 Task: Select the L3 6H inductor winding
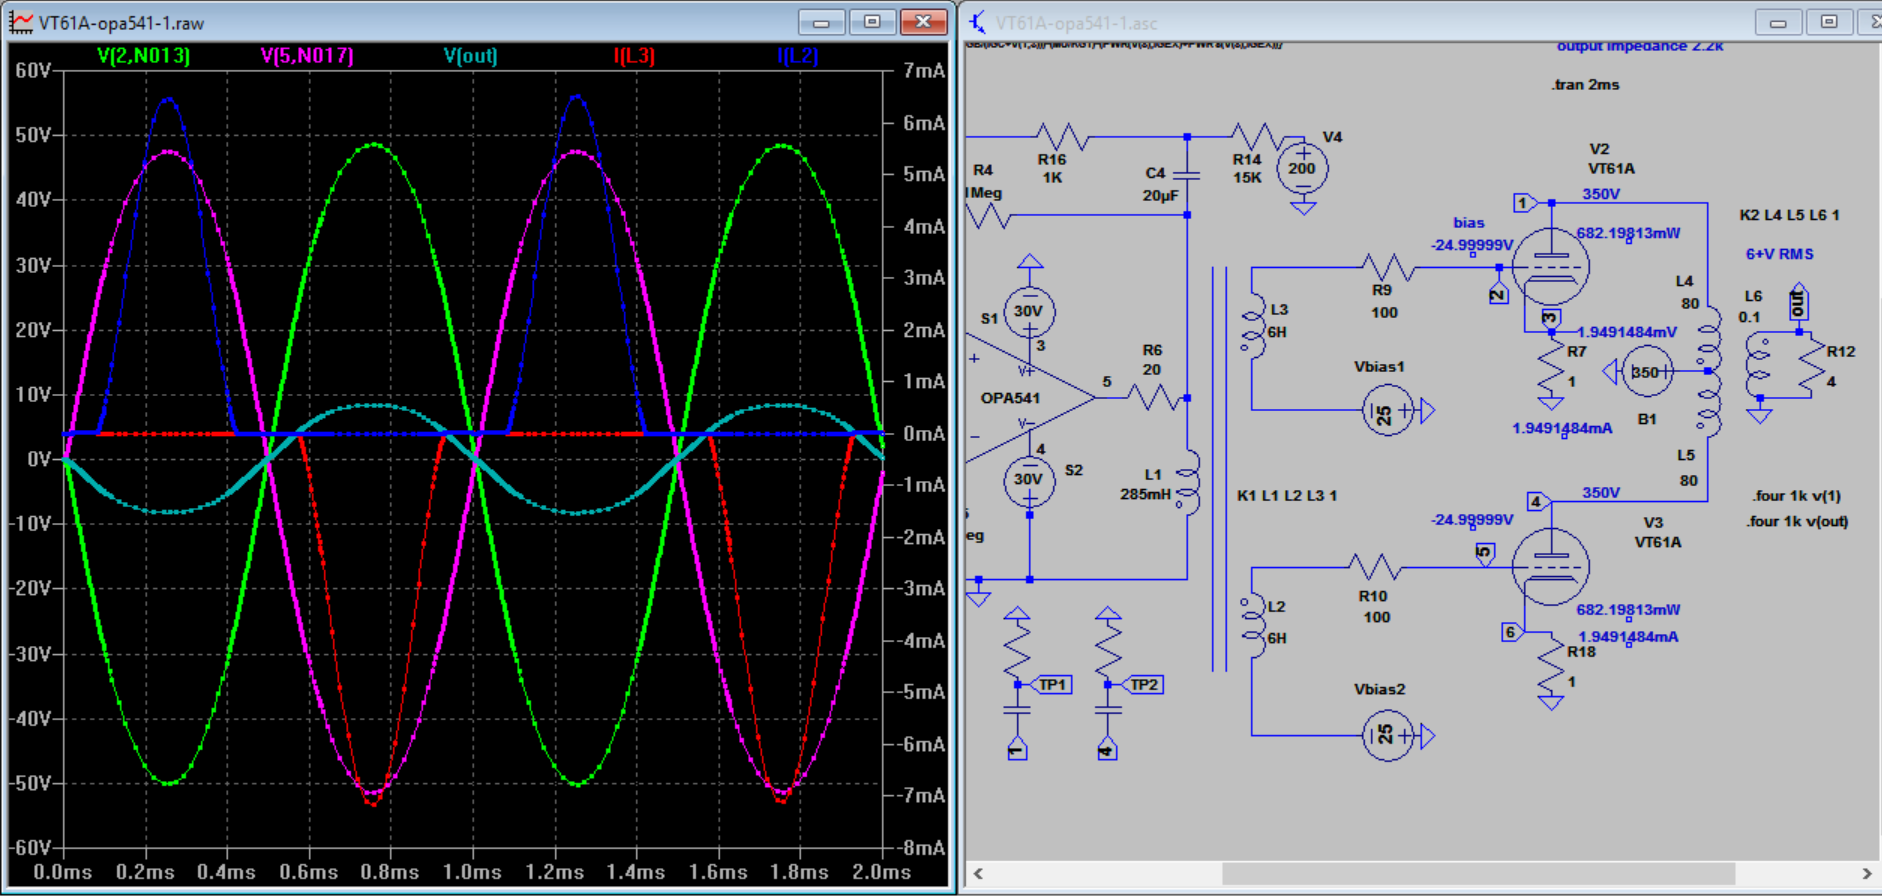tap(1252, 324)
